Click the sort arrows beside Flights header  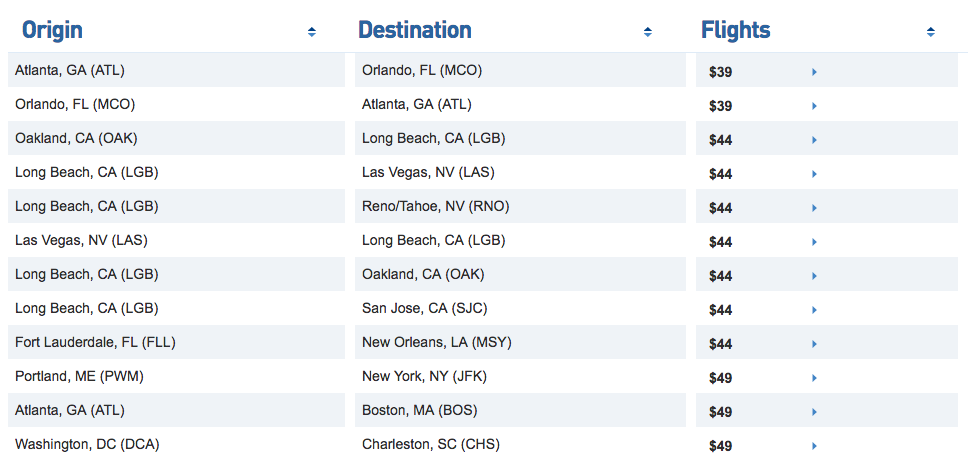931,32
